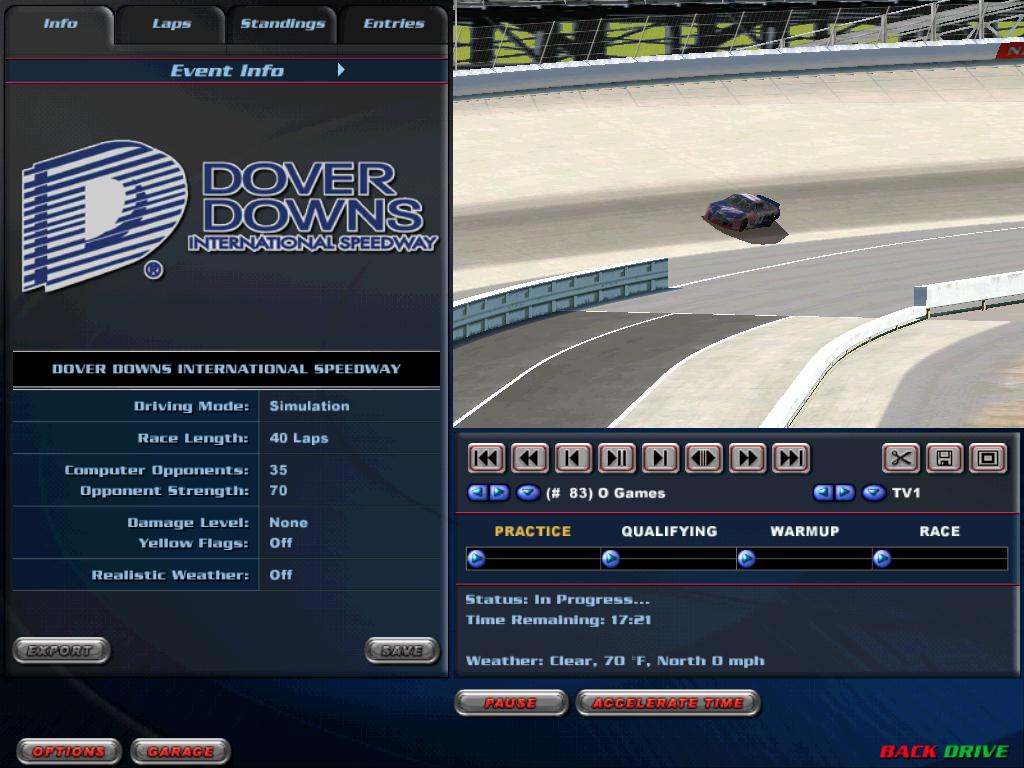Click the '40 Laps' race length value
1024x768 pixels.
[299, 438]
